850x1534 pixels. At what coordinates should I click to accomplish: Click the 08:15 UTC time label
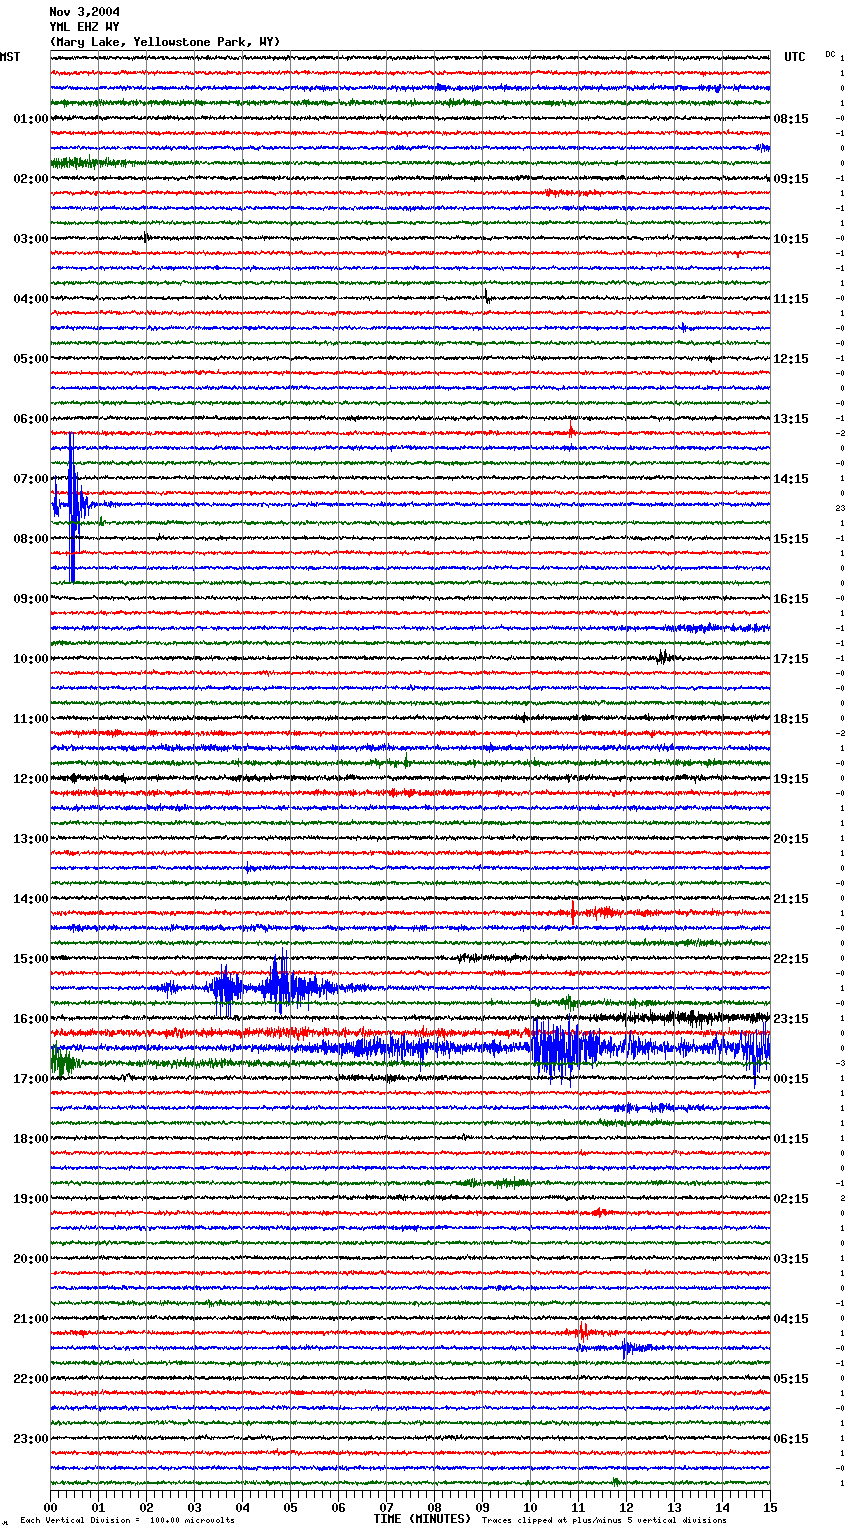click(791, 119)
